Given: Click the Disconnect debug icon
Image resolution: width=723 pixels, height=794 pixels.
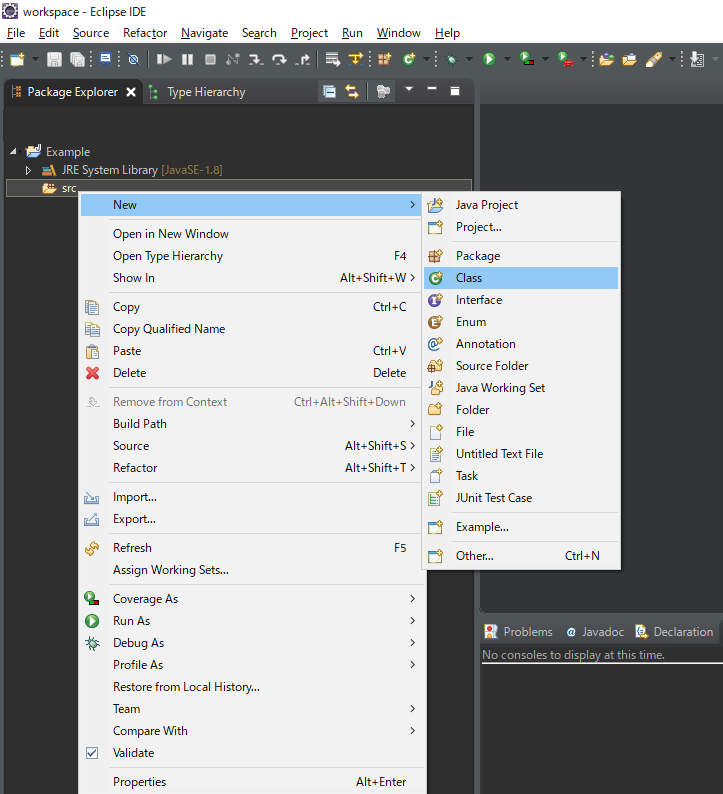Looking at the screenshot, I should pos(232,59).
